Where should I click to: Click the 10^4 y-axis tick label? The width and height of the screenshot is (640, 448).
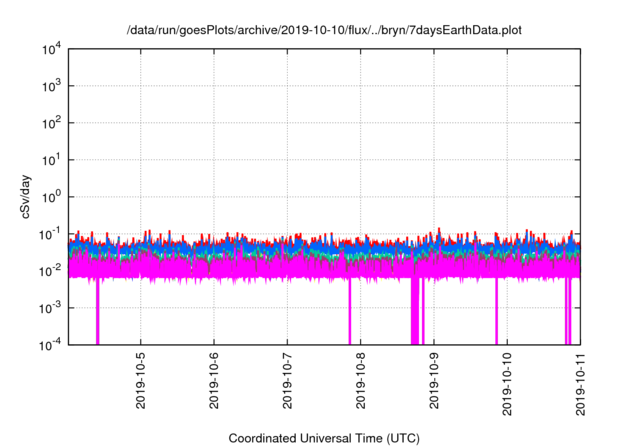[51, 49]
